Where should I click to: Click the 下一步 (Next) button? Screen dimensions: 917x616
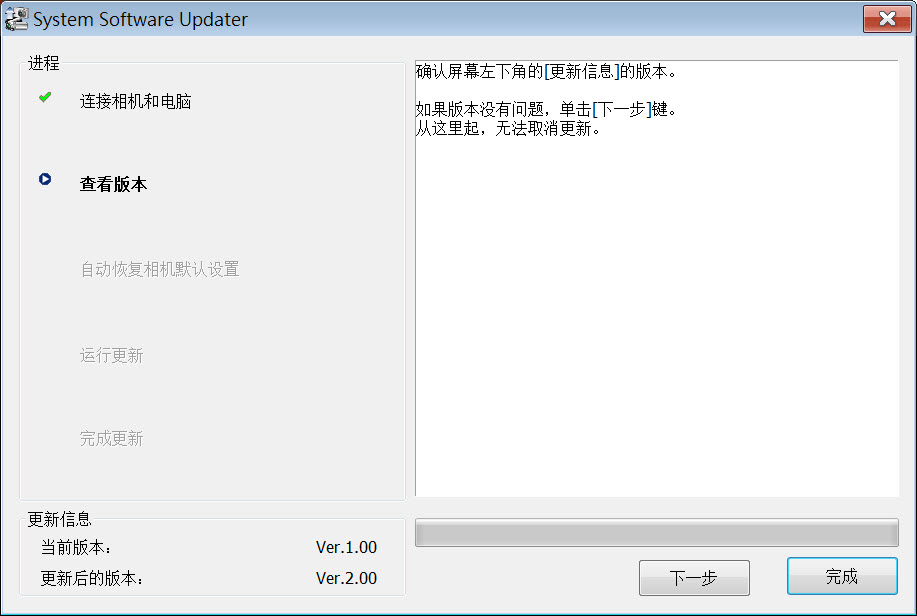click(694, 578)
